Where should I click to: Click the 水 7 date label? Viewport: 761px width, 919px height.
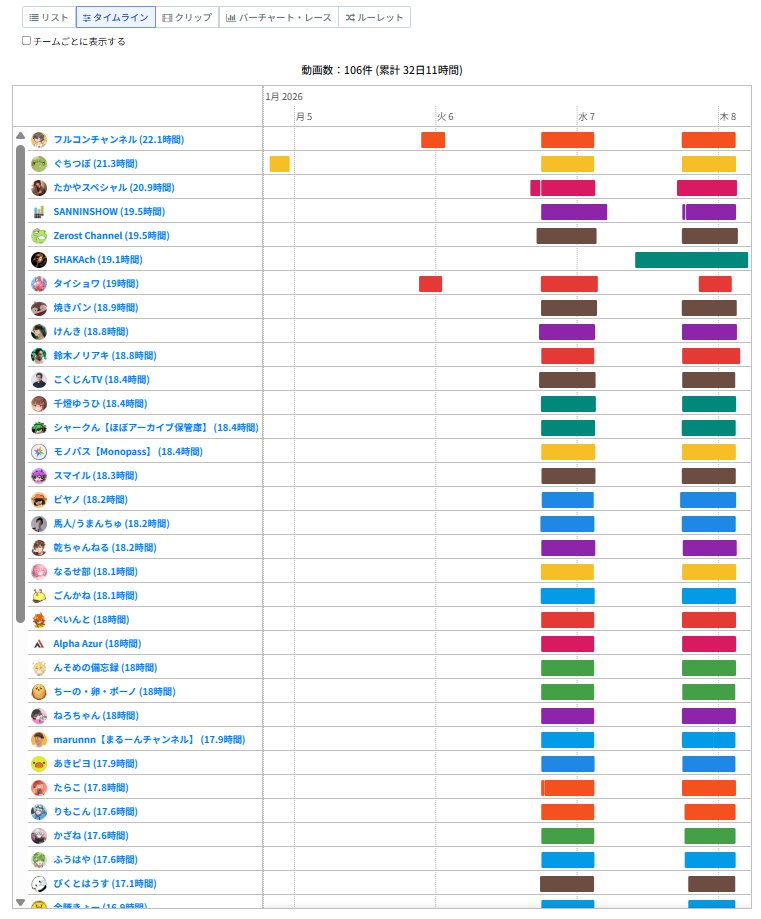[x=586, y=117]
